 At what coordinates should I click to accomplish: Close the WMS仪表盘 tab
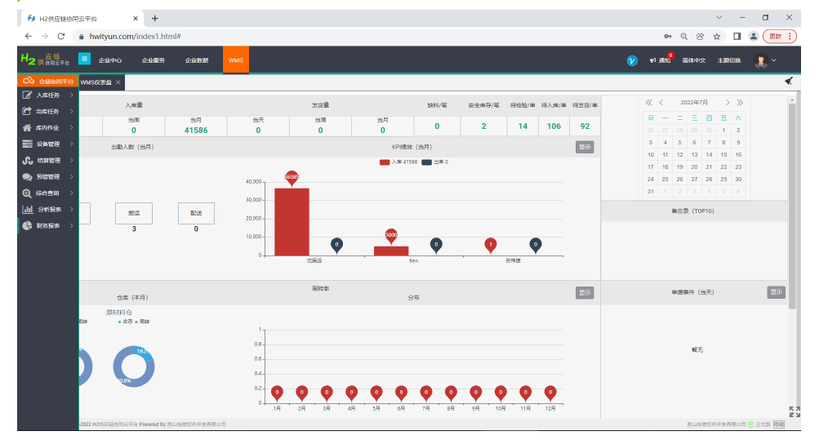118,82
